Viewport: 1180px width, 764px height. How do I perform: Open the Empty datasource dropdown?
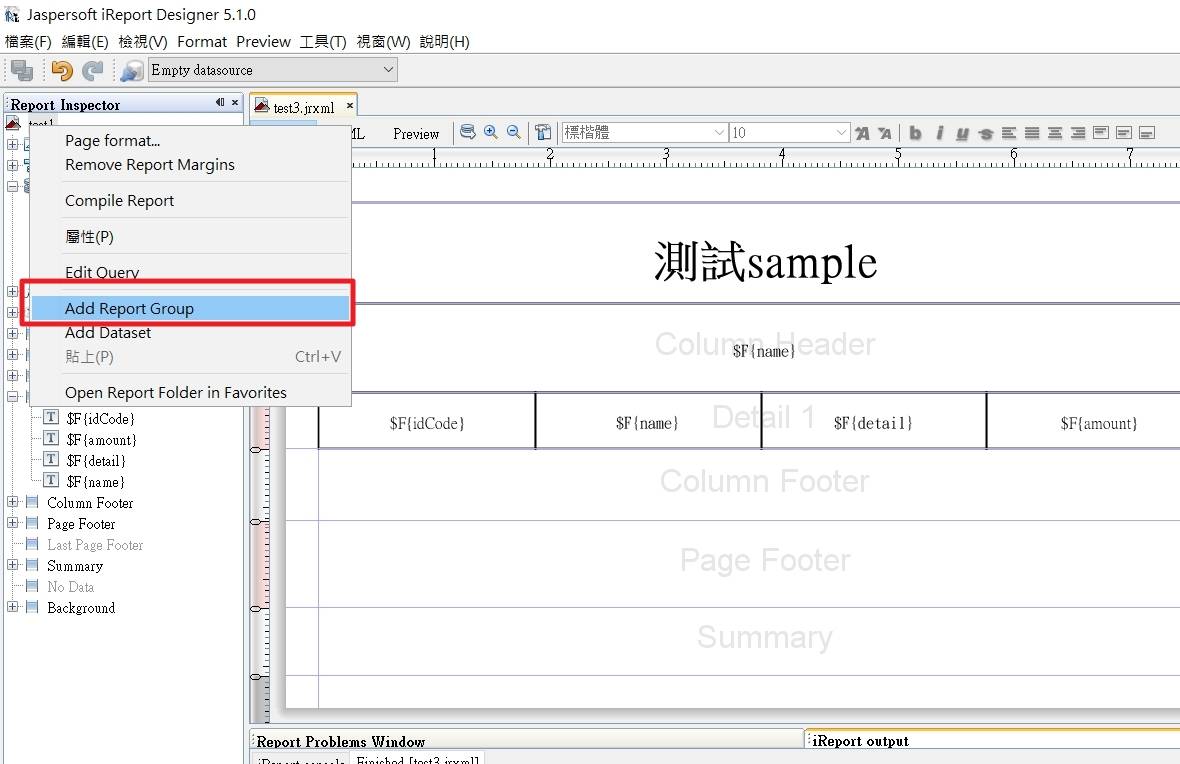[388, 70]
